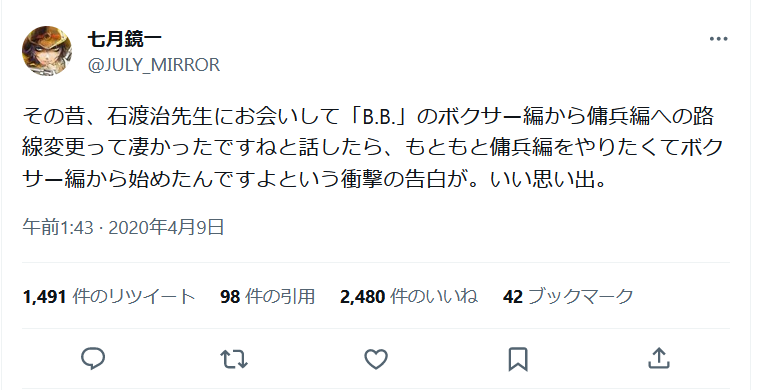The height and width of the screenshot is (390, 782).
Task: Click the tweet's middle line starting 線変更って
Action: tap(373, 148)
